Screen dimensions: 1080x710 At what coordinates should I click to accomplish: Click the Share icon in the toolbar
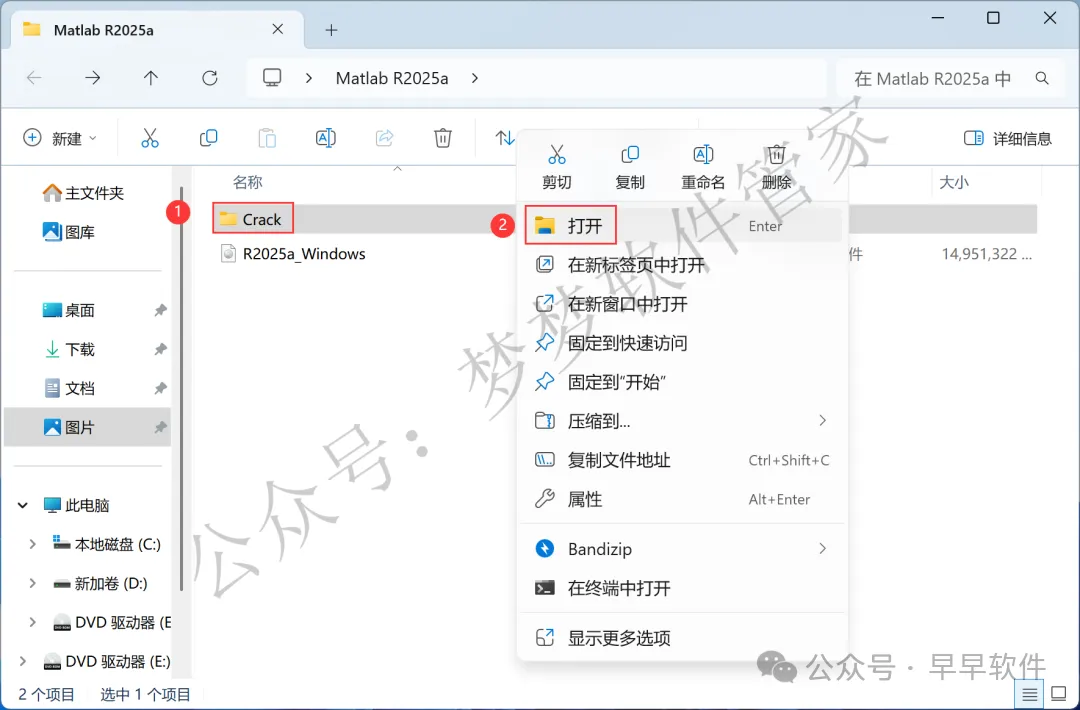(x=384, y=138)
